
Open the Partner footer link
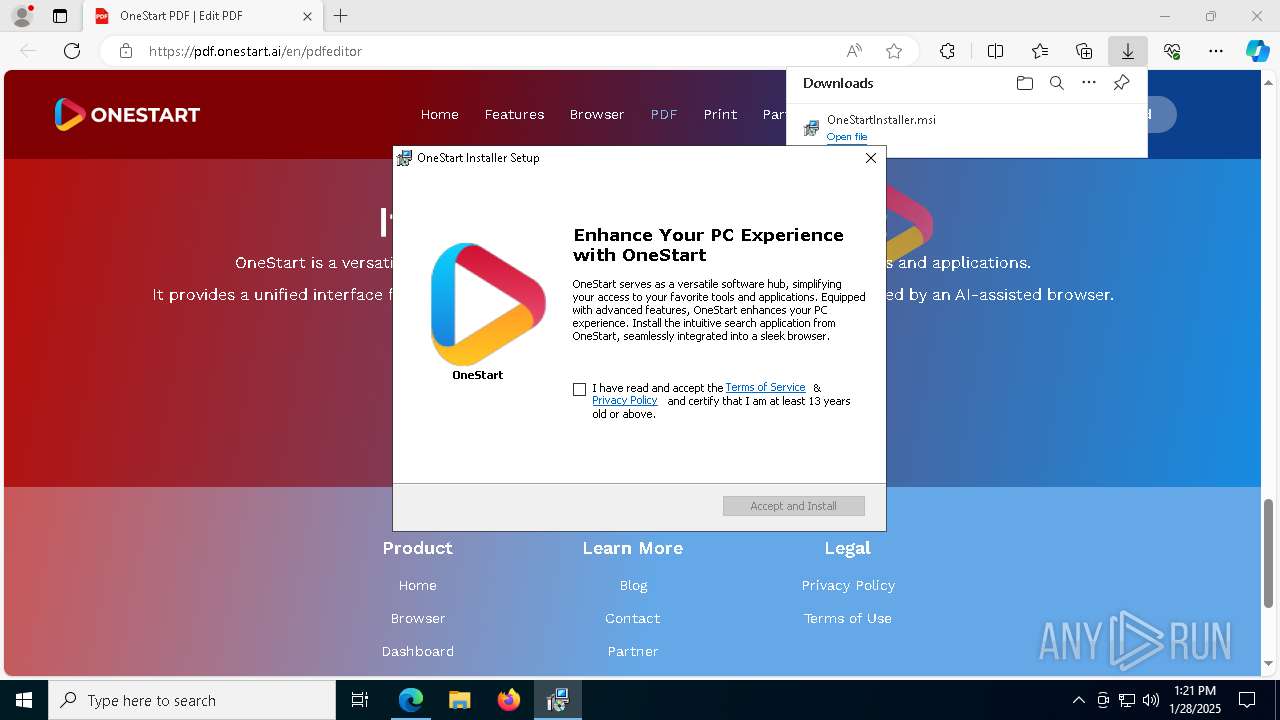click(x=633, y=651)
